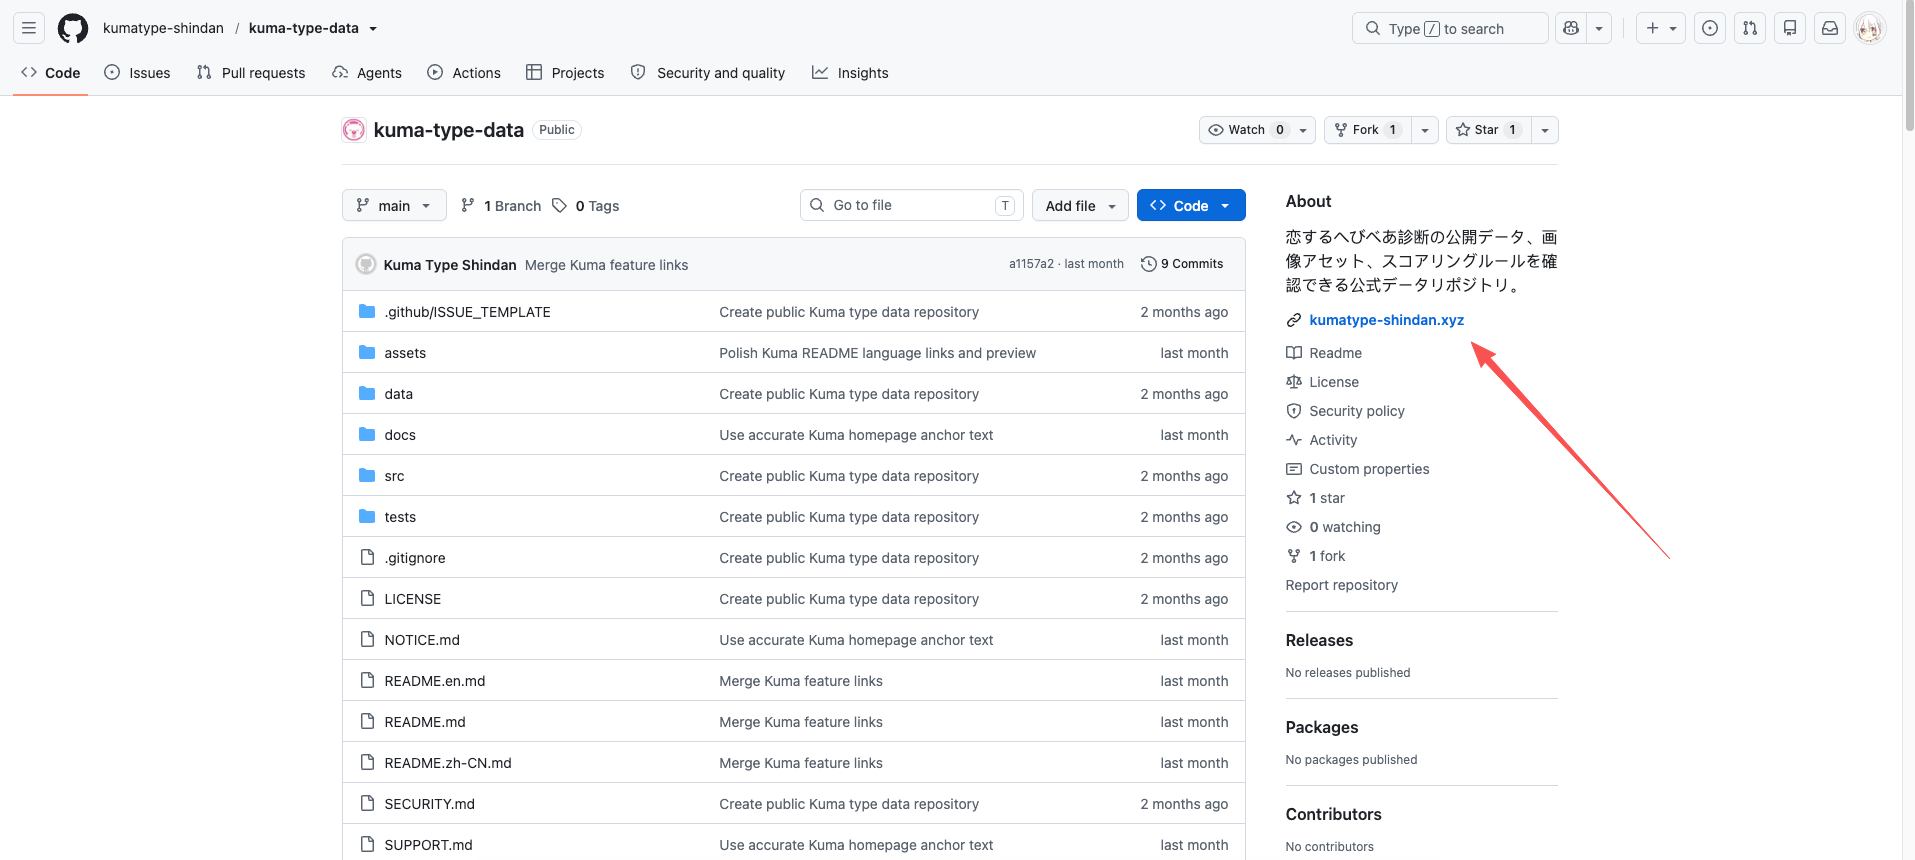Open notifications inbox icon
Screen dimensions: 1915x860
point(1830,28)
